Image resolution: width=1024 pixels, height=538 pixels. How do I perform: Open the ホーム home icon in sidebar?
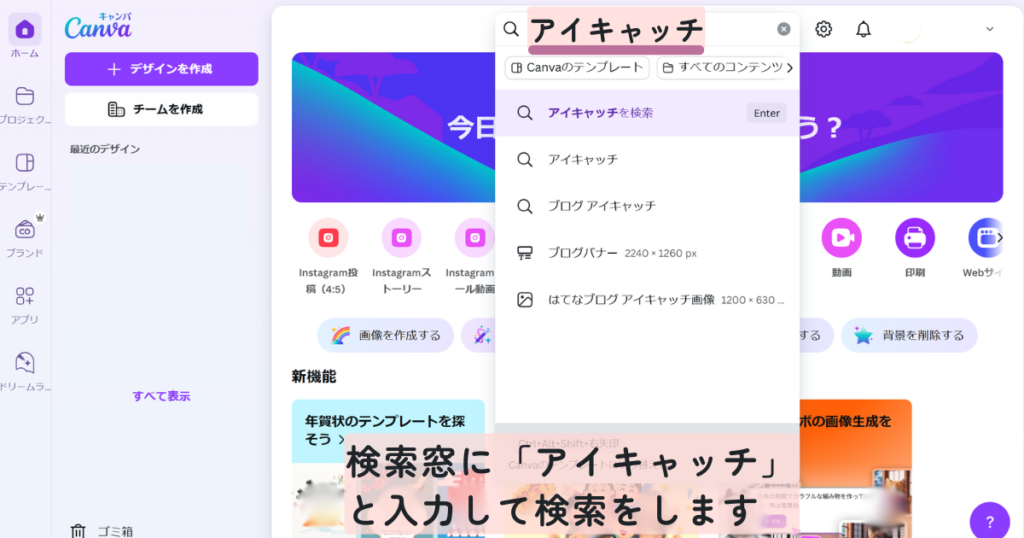25,30
